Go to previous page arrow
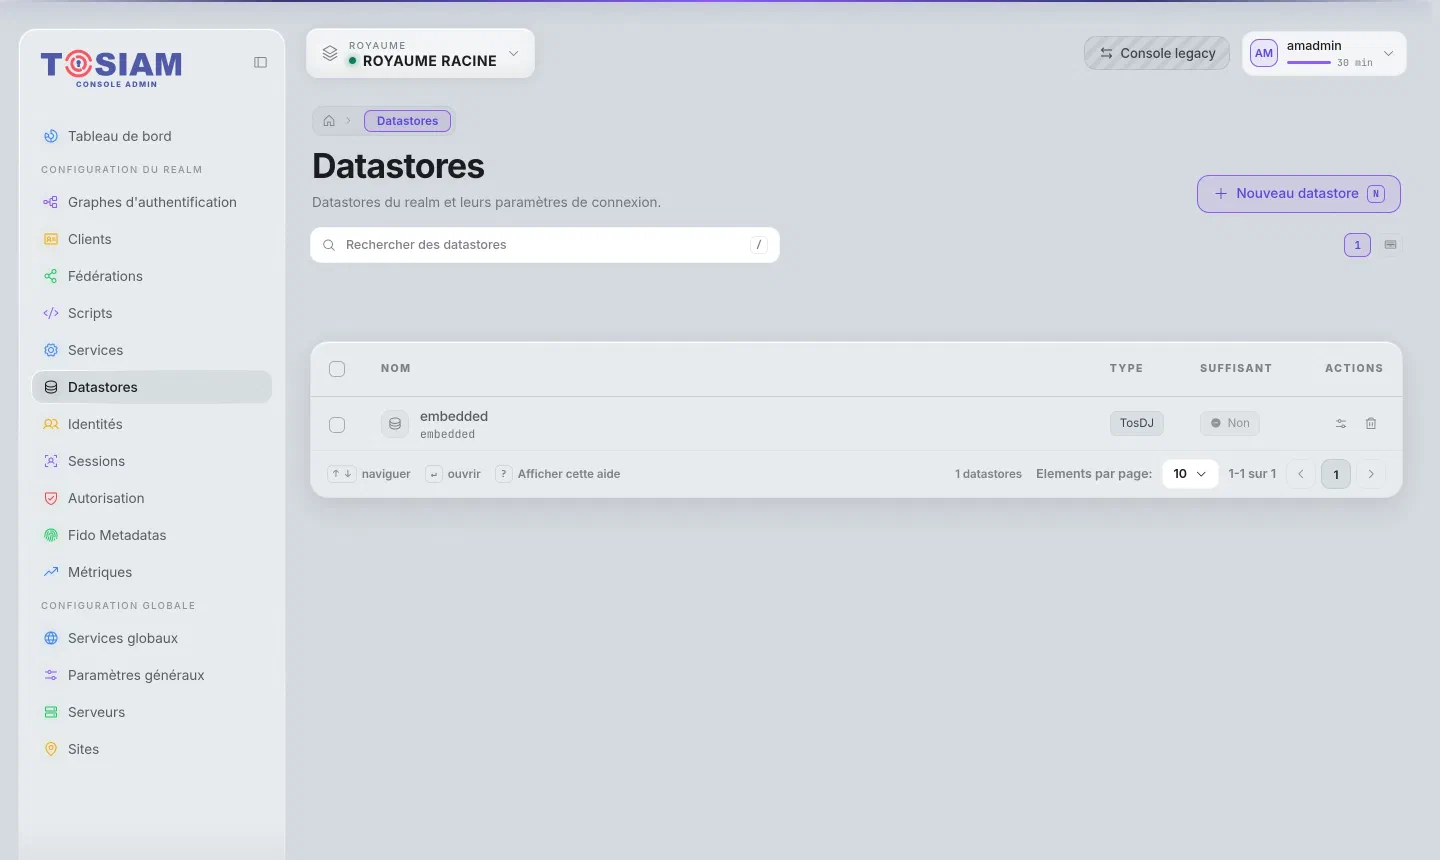This screenshot has width=1440, height=860. point(1301,474)
